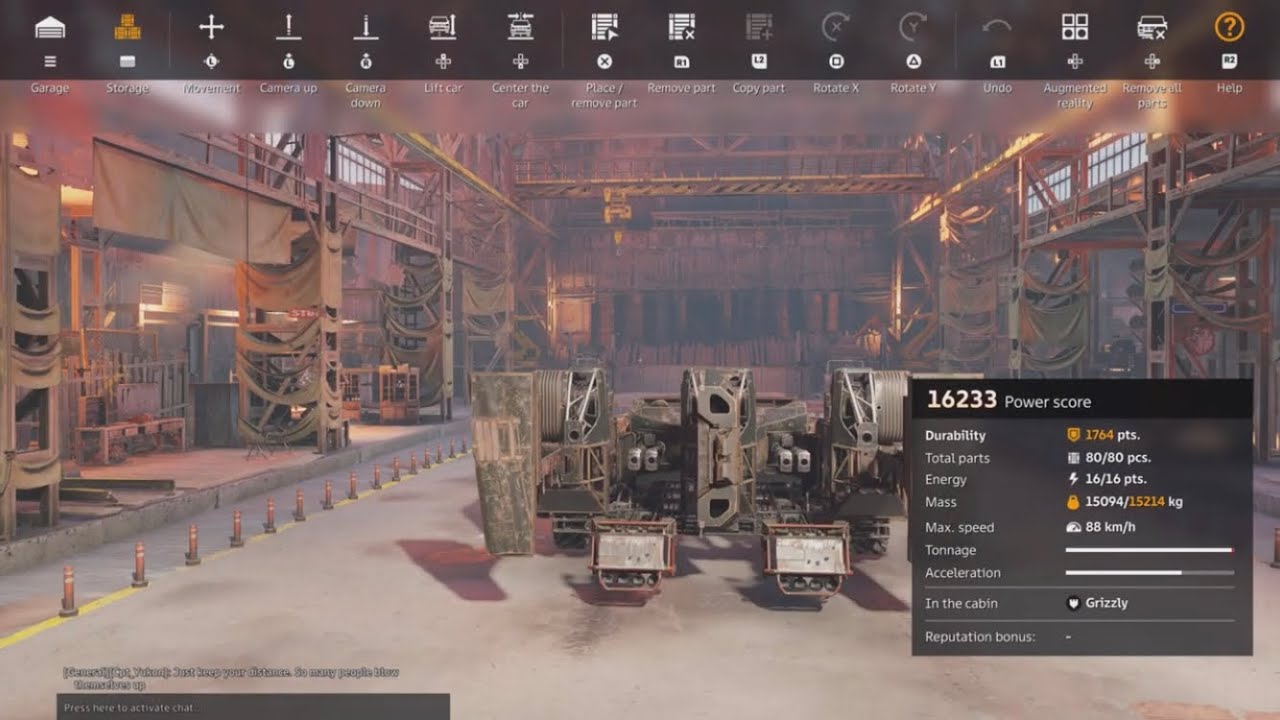Click the Rotate Y icon

(913, 27)
